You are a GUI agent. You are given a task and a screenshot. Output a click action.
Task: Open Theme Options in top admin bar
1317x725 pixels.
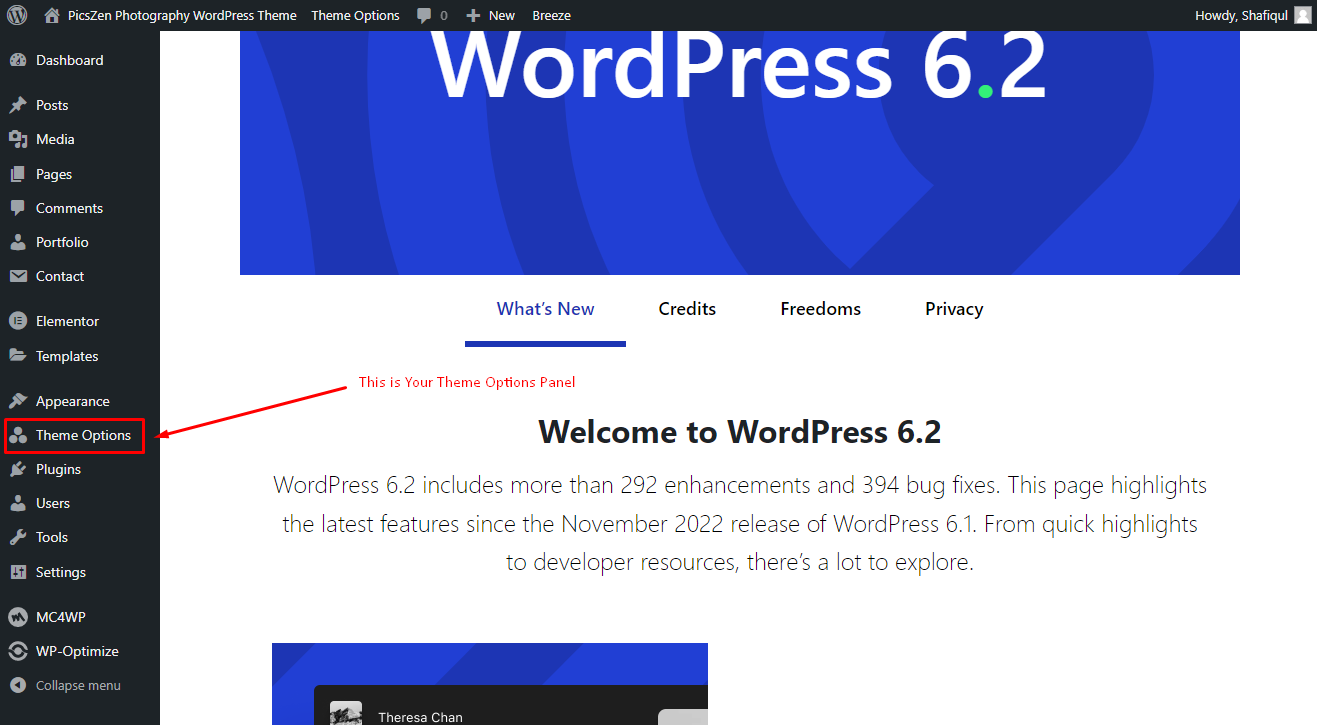(355, 15)
